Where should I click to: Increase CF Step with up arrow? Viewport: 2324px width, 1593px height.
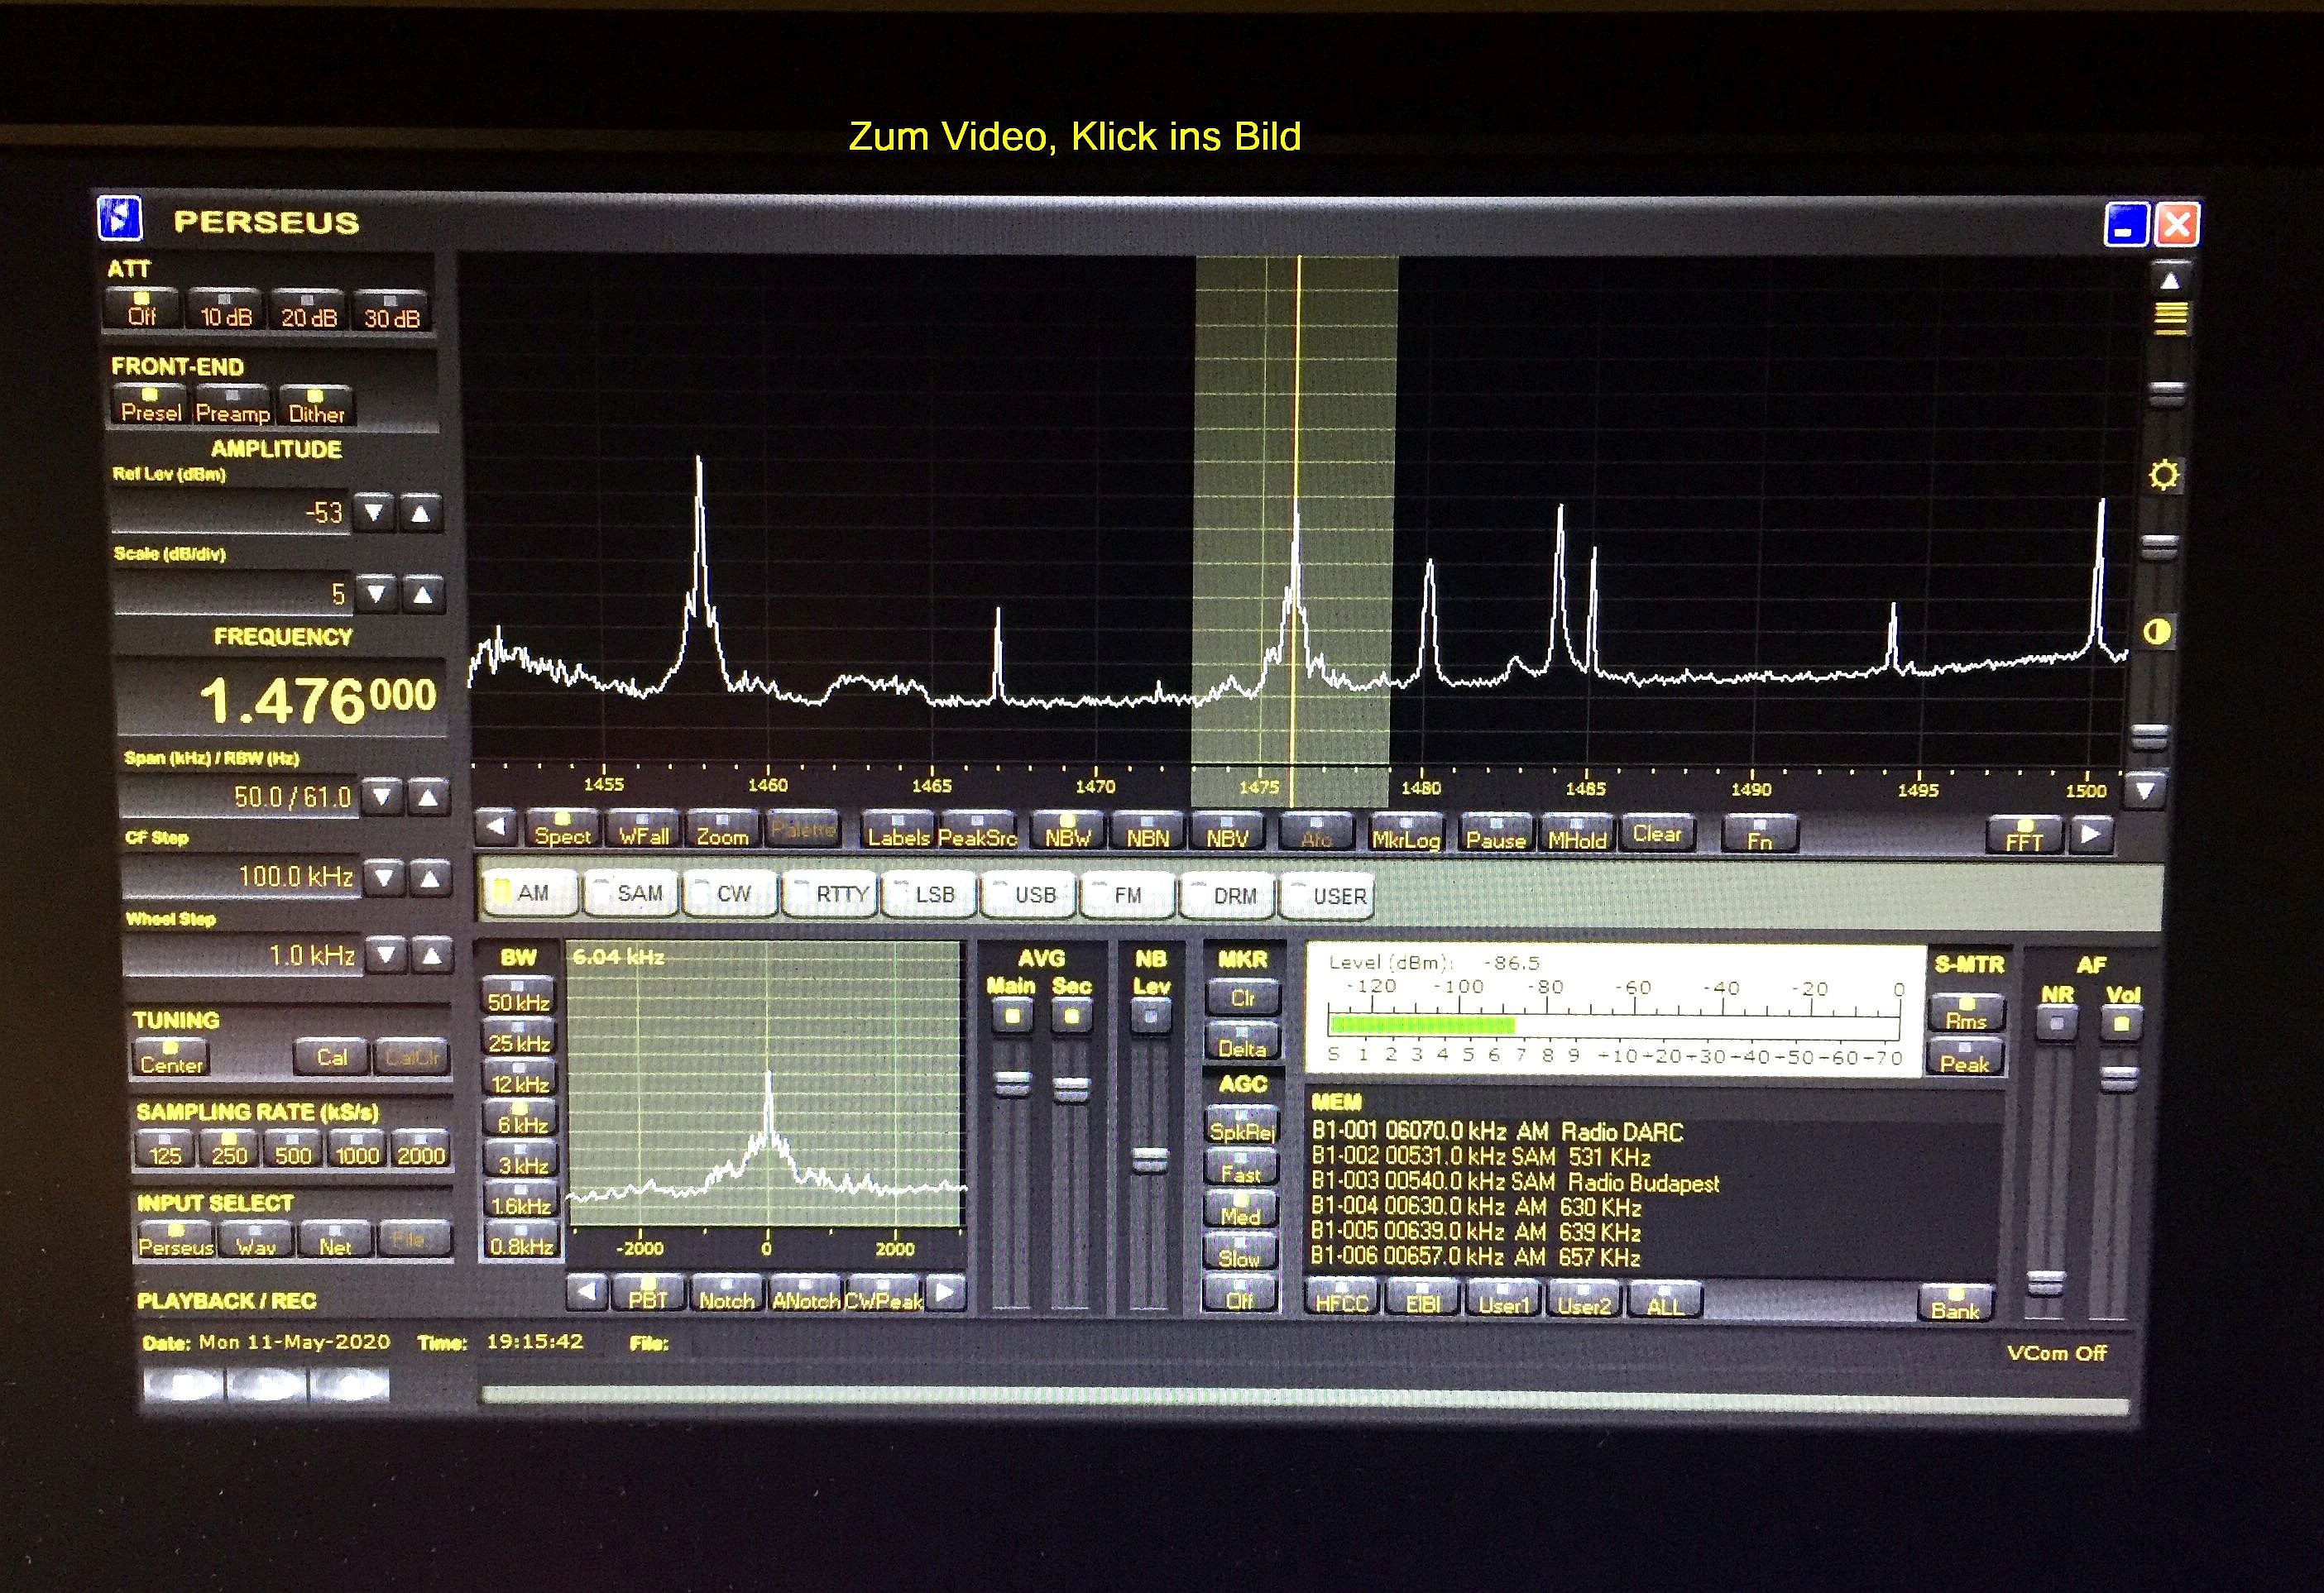pos(430,878)
